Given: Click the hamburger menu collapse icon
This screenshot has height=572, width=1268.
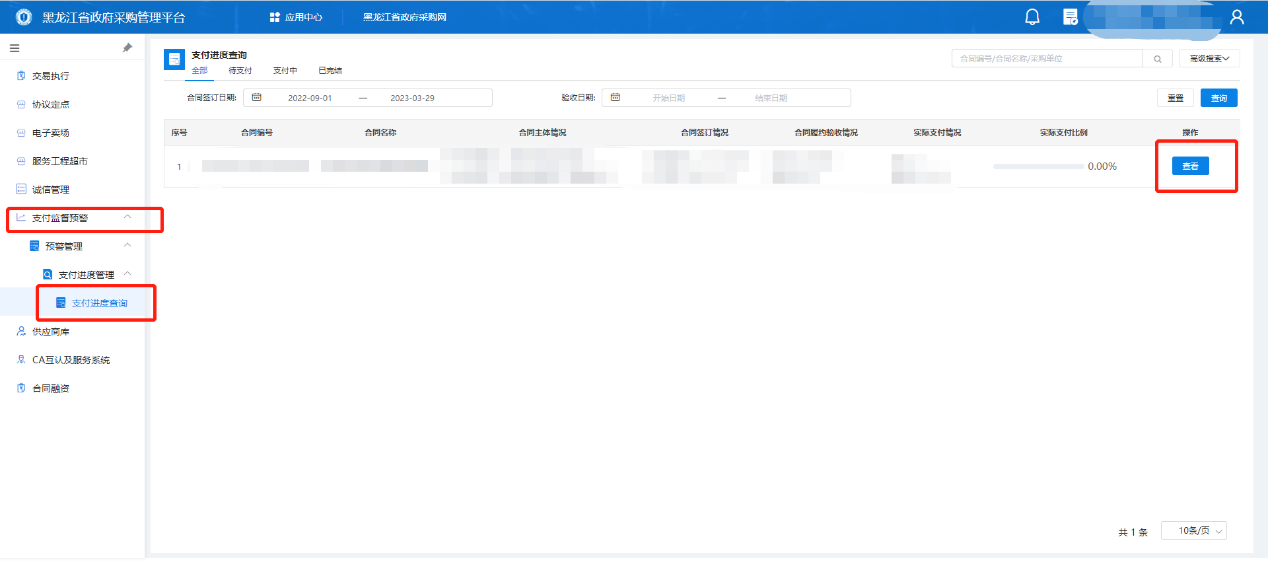Looking at the screenshot, I should (x=14, y=48).
